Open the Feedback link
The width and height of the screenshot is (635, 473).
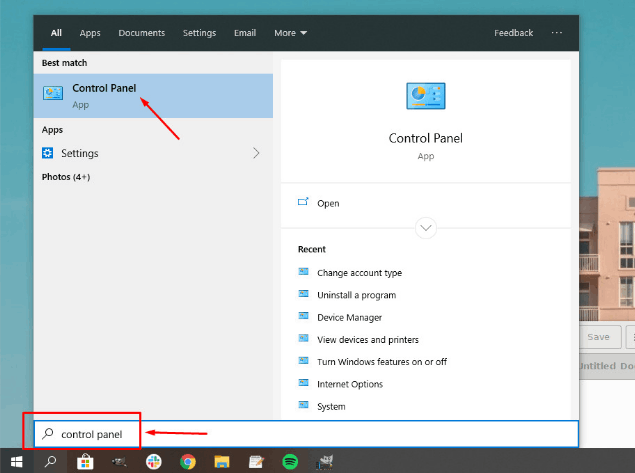point(514,33)
